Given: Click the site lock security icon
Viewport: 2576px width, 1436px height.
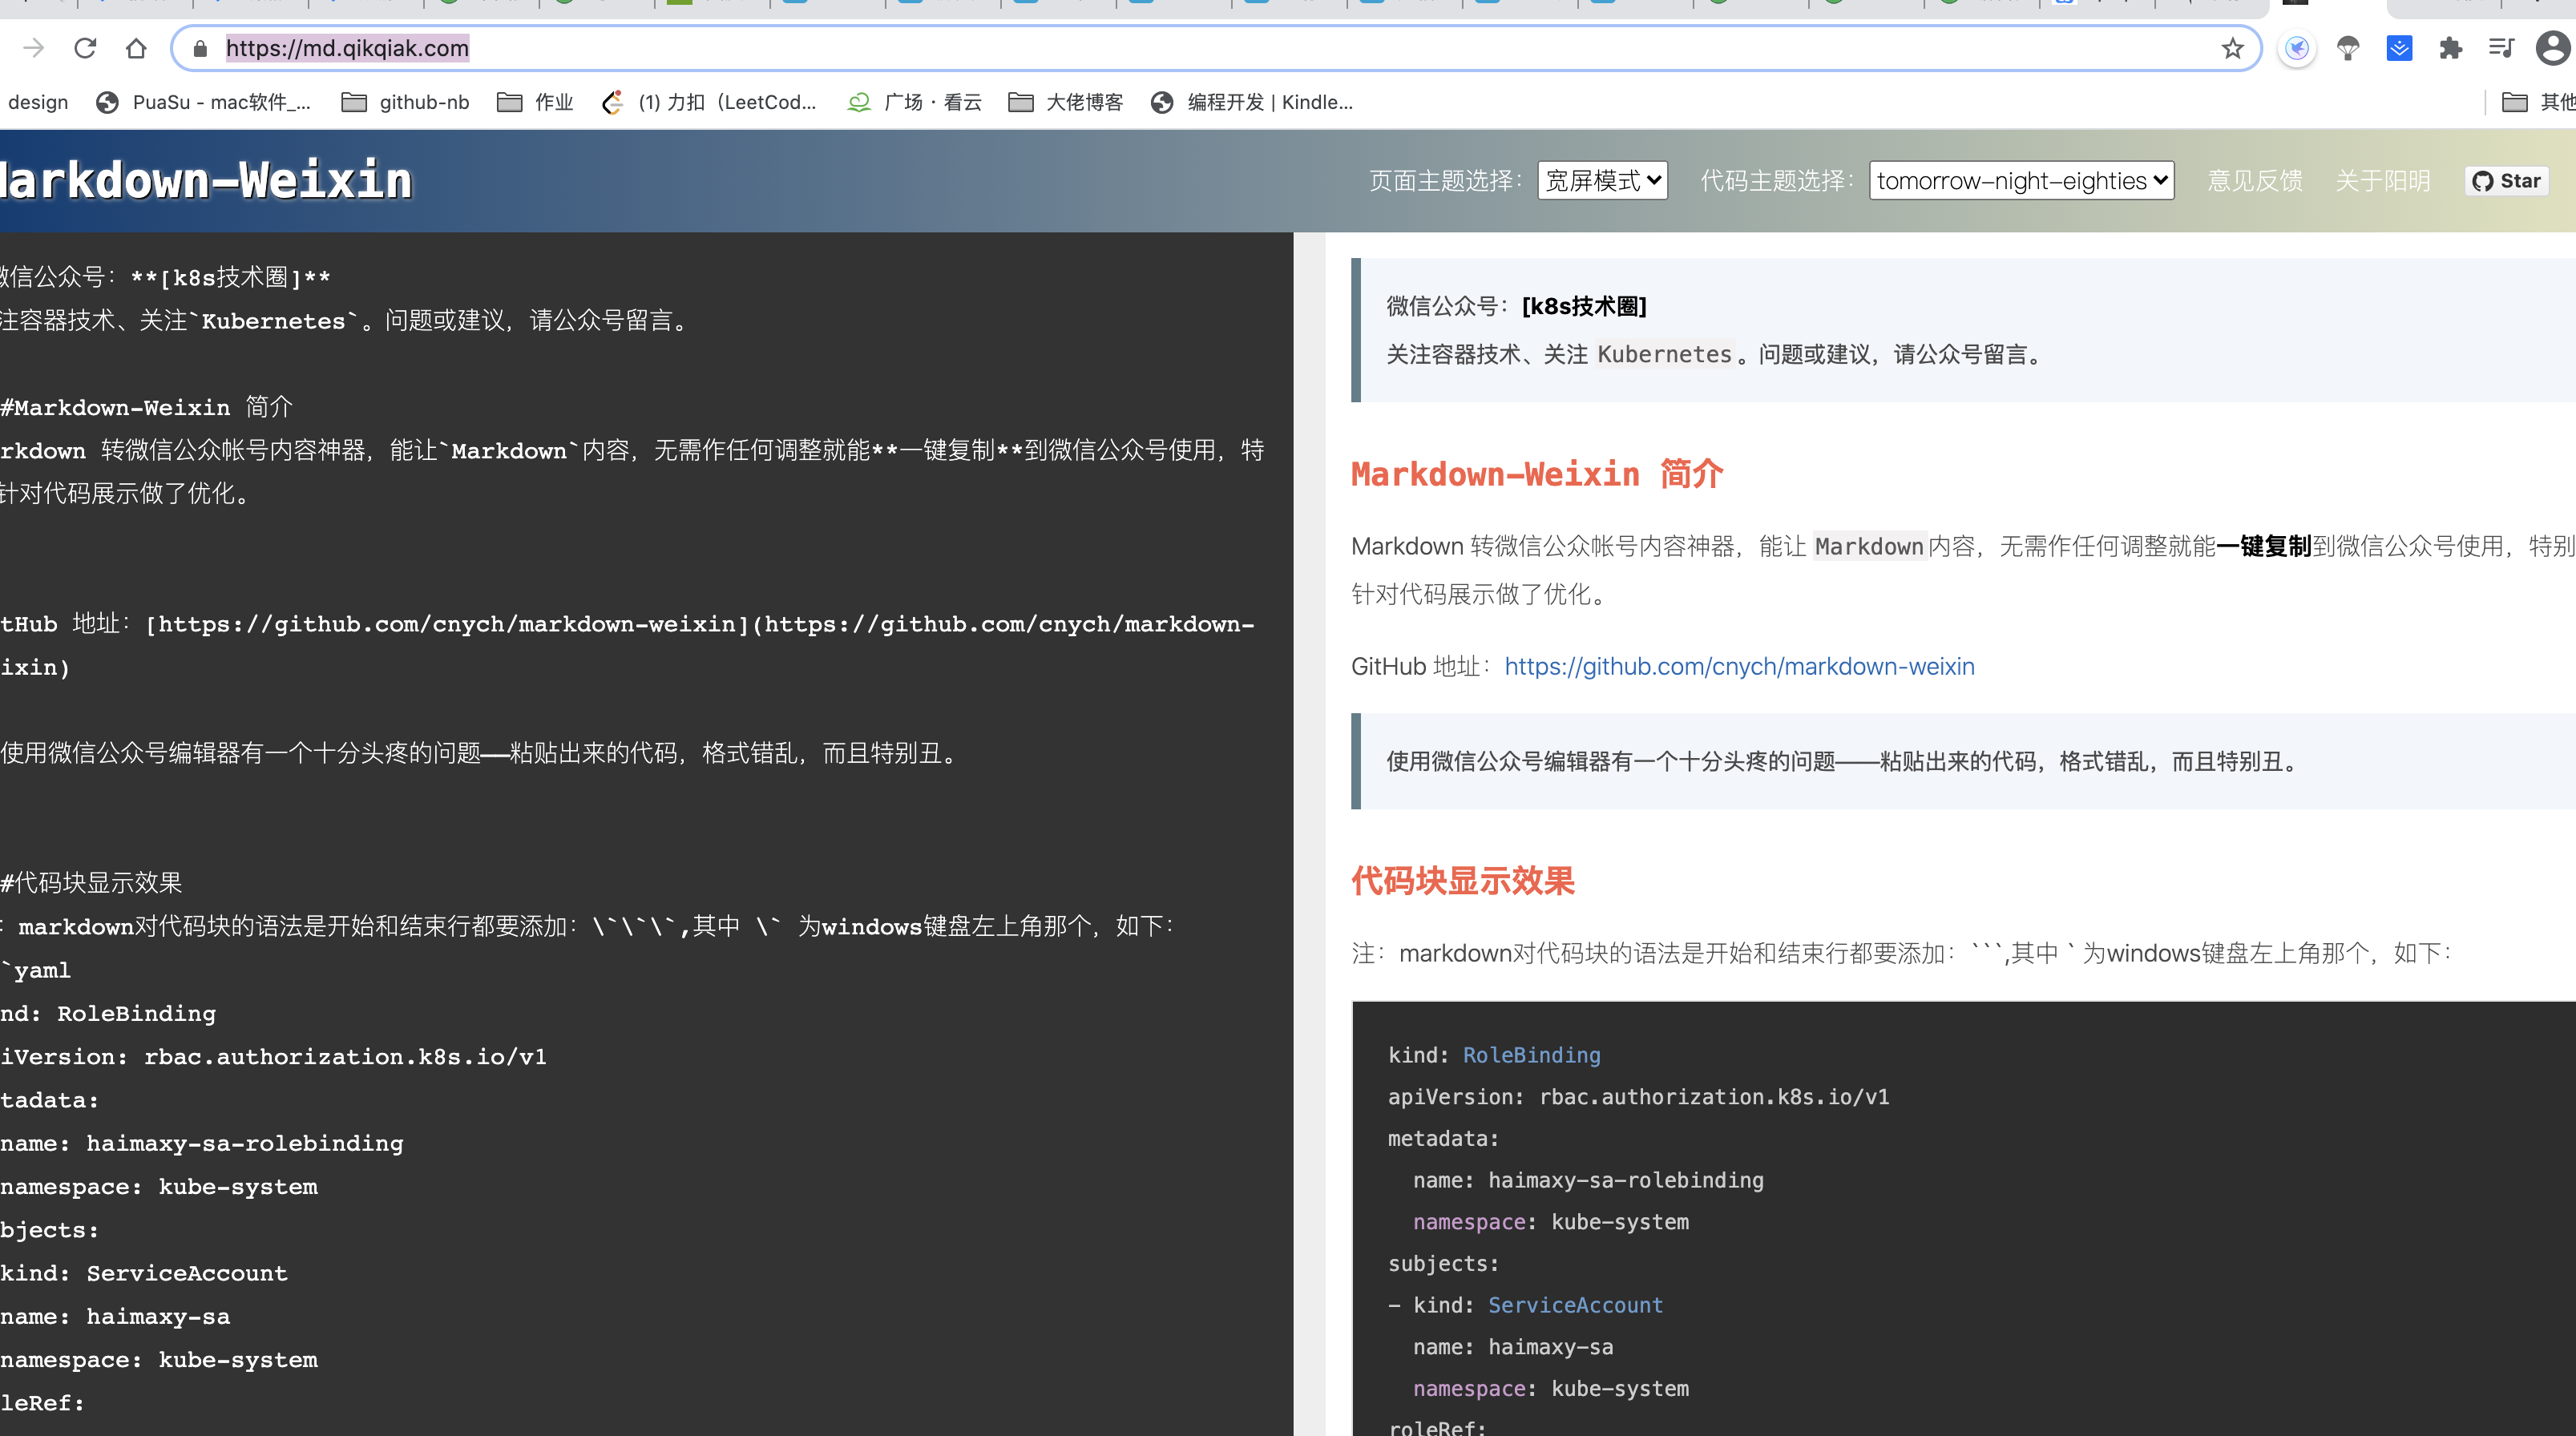Looking at the screenshot, I should (200, 48).
